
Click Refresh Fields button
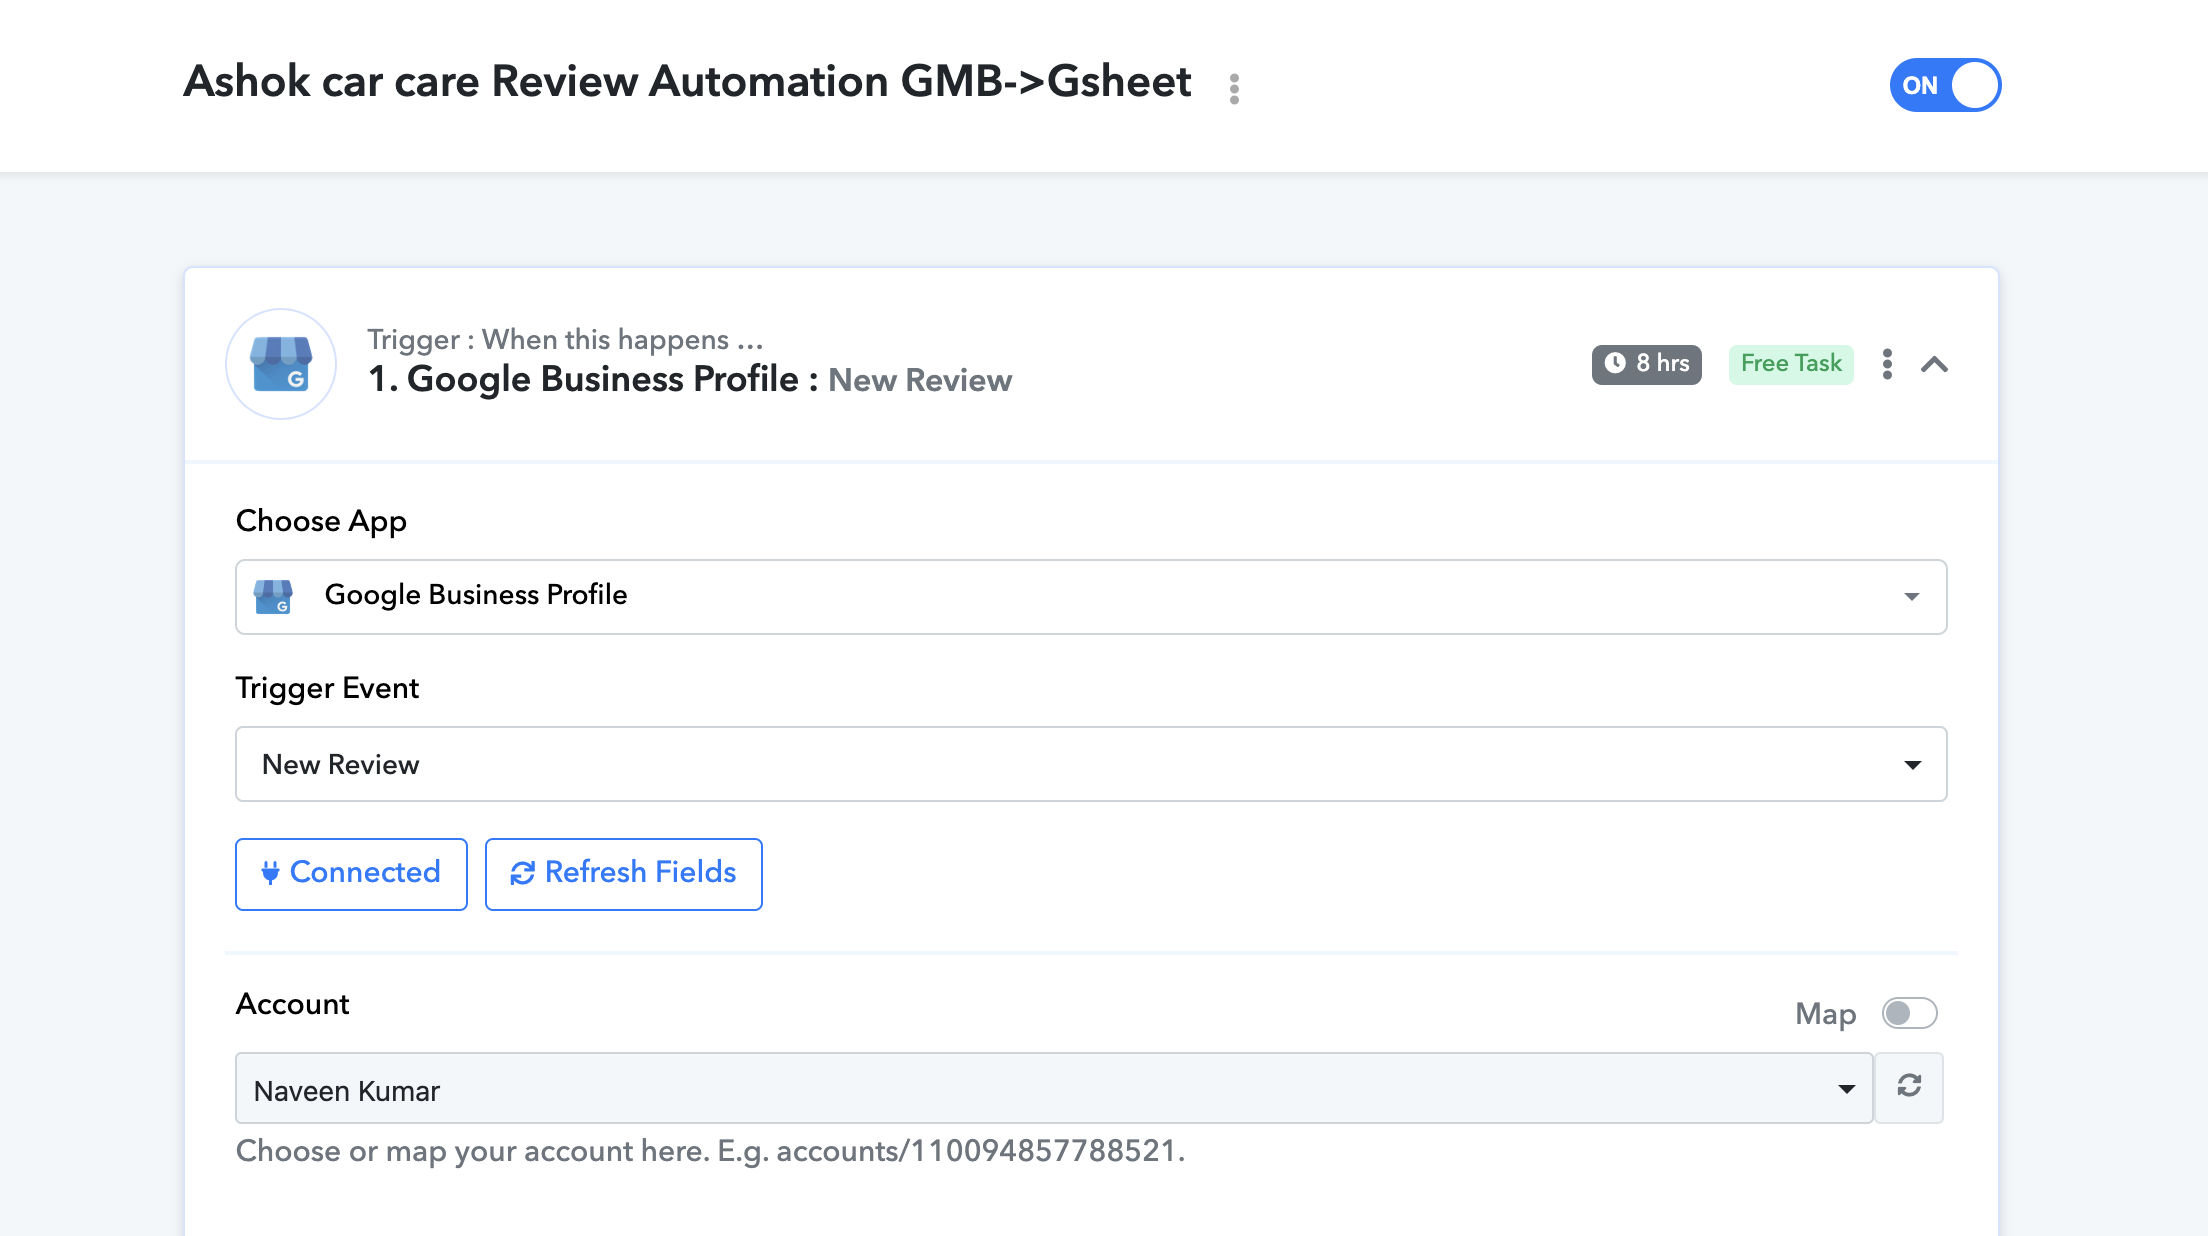point(624,874)
